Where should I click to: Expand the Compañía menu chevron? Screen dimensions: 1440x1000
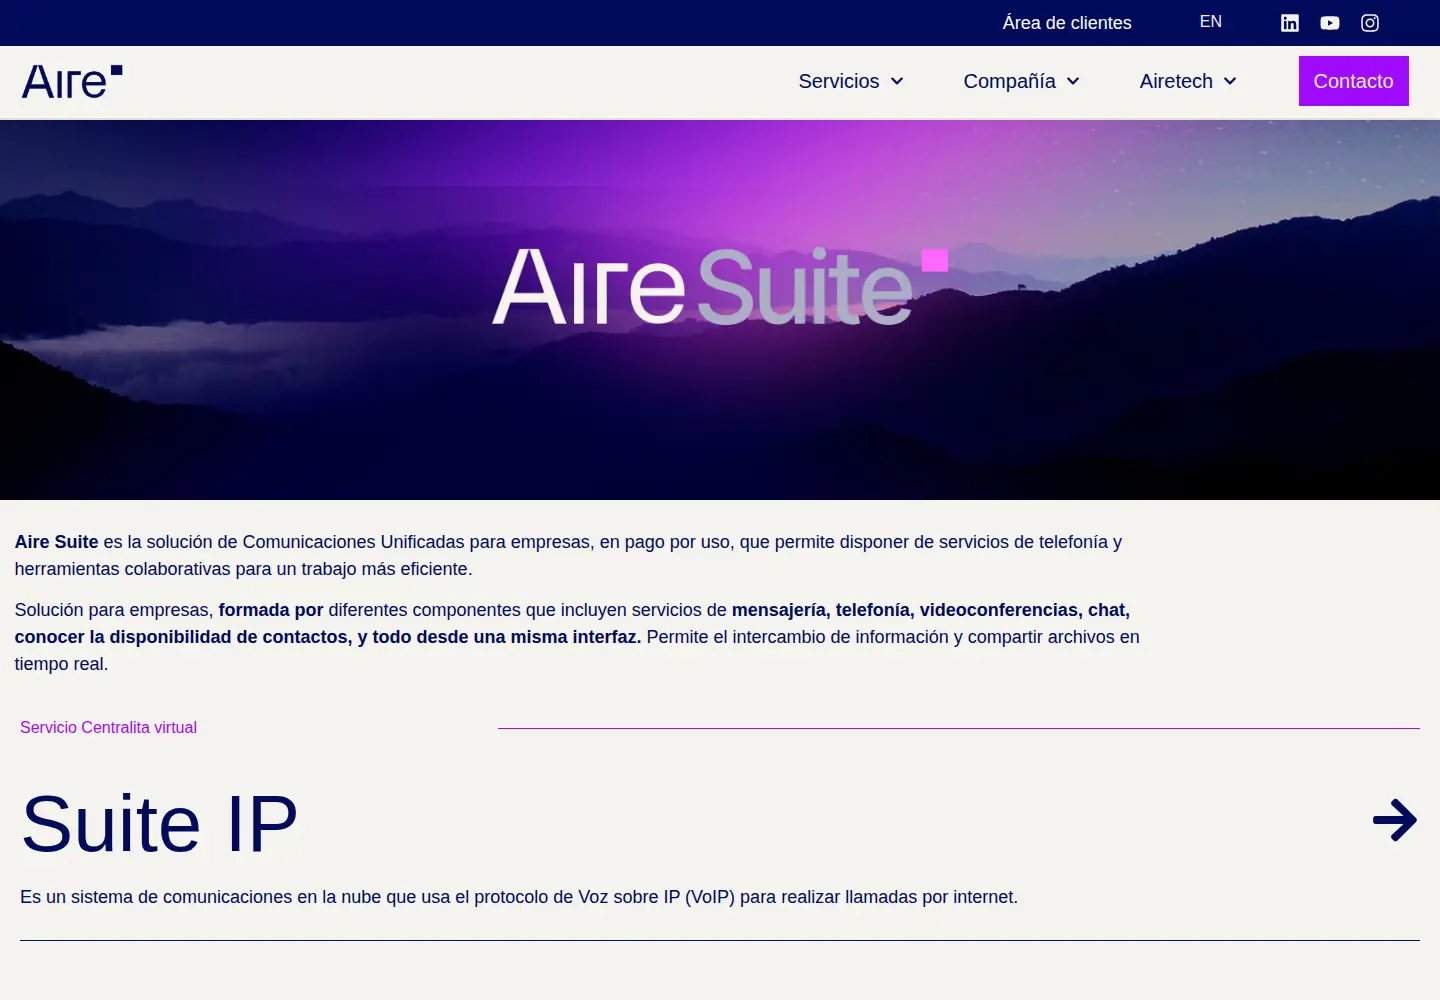coord(1073,81)
